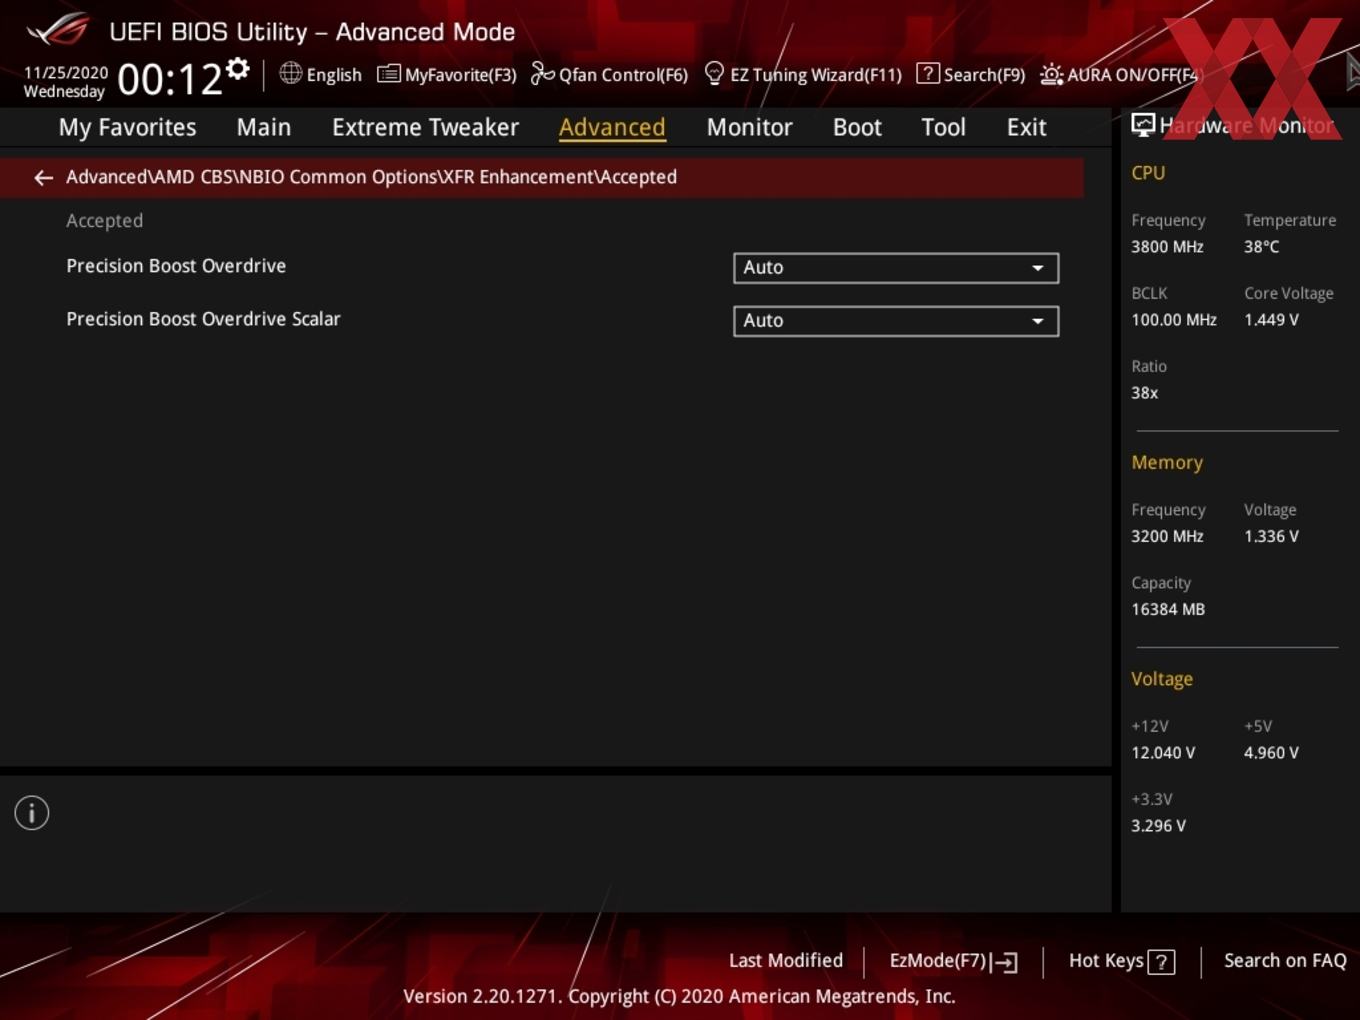The width and height of the screenshot is (1360, 1020).
Task: Click the back arrow in breadcrumb bar
Action: [x=43, y=178]
